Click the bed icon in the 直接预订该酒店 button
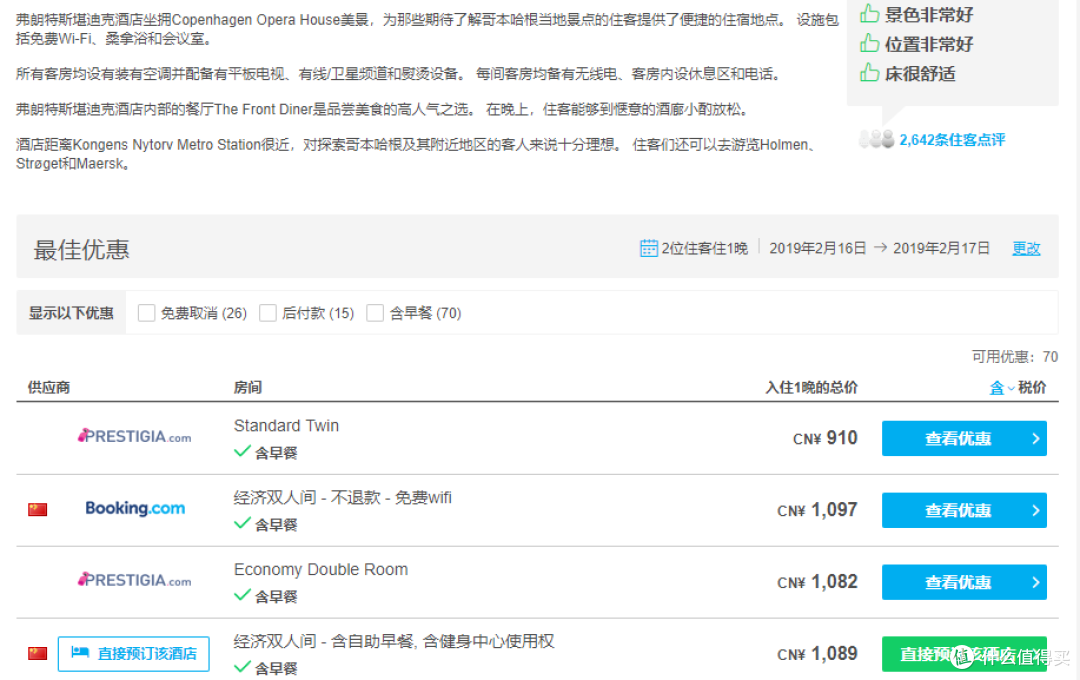 [81, 652]
